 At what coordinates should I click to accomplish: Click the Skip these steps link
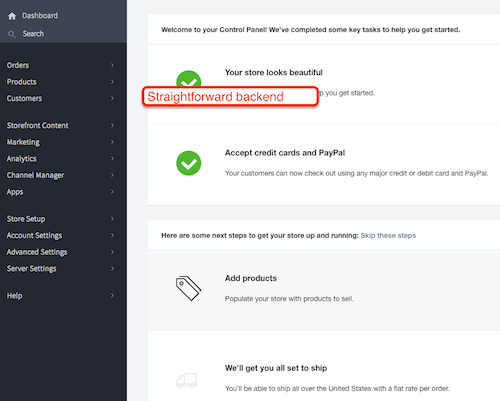pos(388,235)
